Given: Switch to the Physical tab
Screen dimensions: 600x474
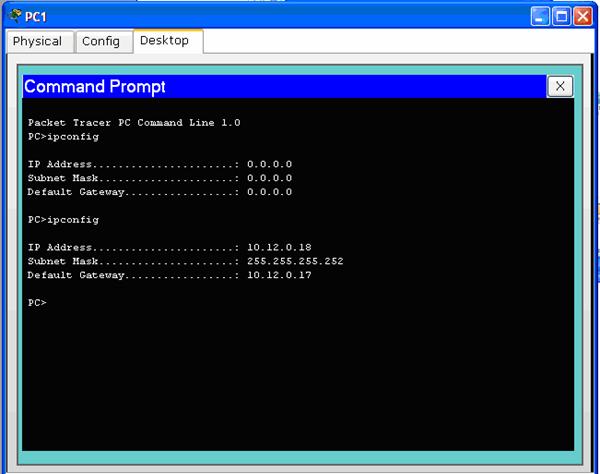Looking at the screenshot, I should [37, 41].
